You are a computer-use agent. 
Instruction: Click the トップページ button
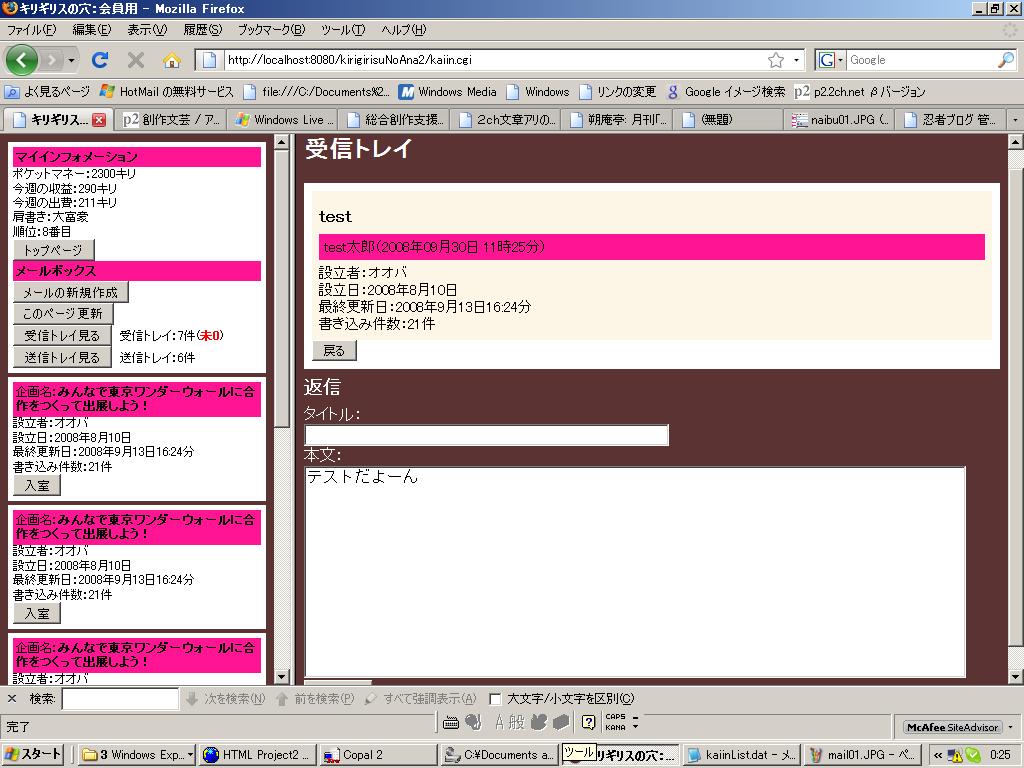click(x=54, y=250)
